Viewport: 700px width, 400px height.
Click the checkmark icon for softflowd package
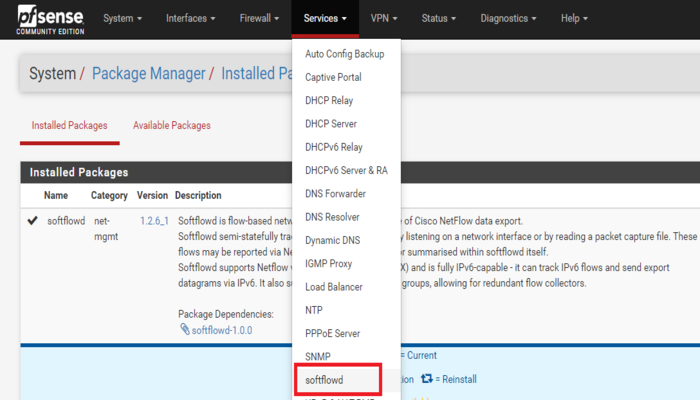pos(32,221)
